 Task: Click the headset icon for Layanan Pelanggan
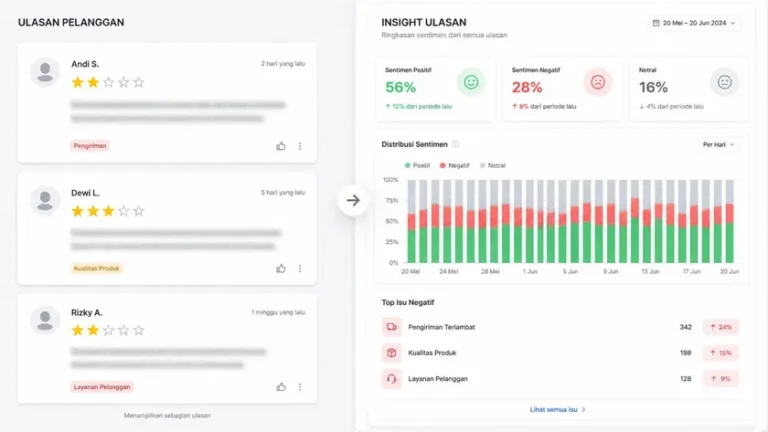pos(391,379)
